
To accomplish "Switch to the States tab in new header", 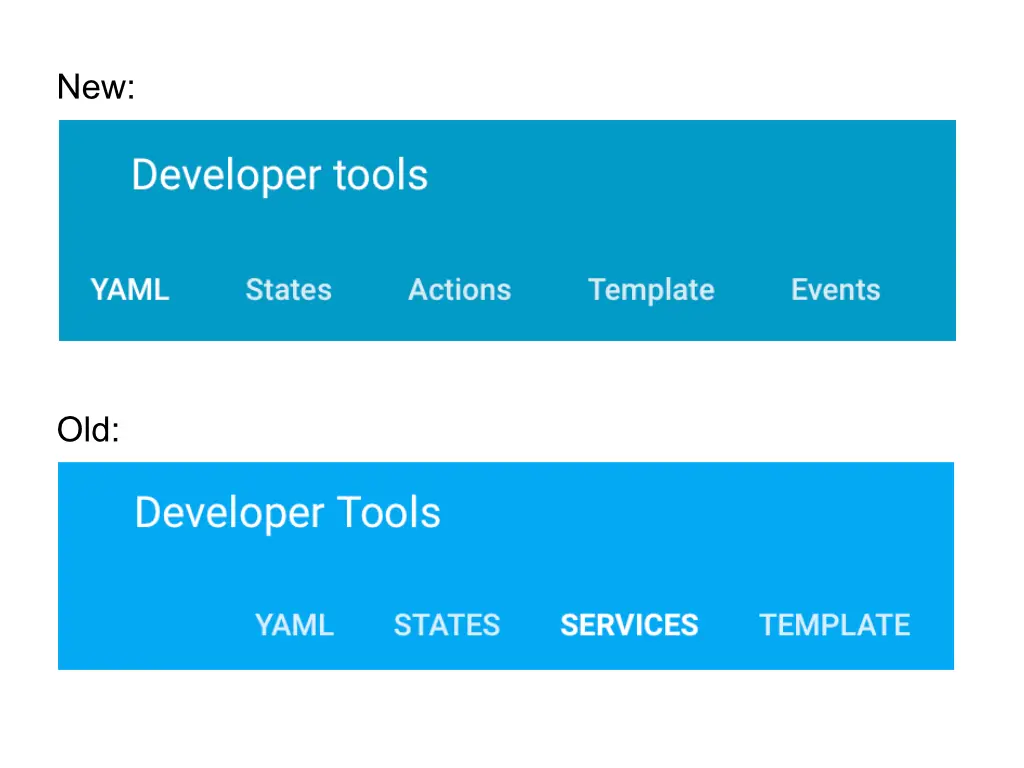I will tap(288, 290).
